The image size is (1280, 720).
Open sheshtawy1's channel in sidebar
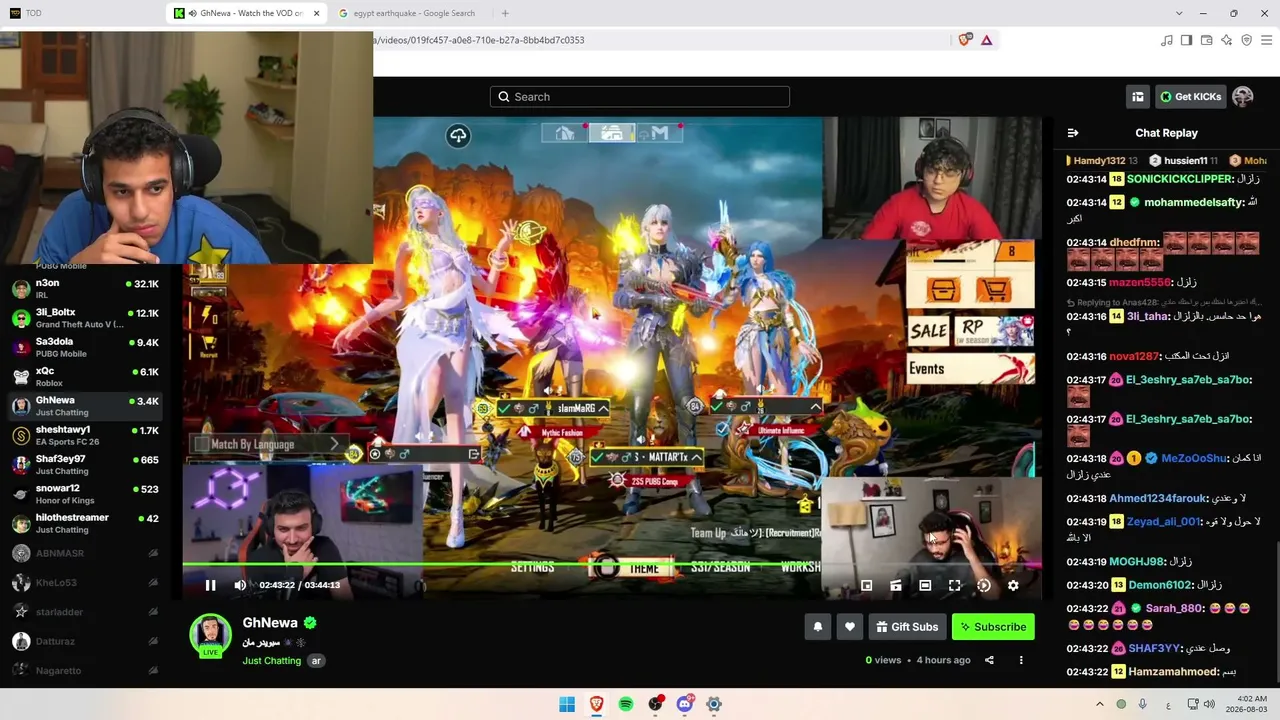[85, 435]
